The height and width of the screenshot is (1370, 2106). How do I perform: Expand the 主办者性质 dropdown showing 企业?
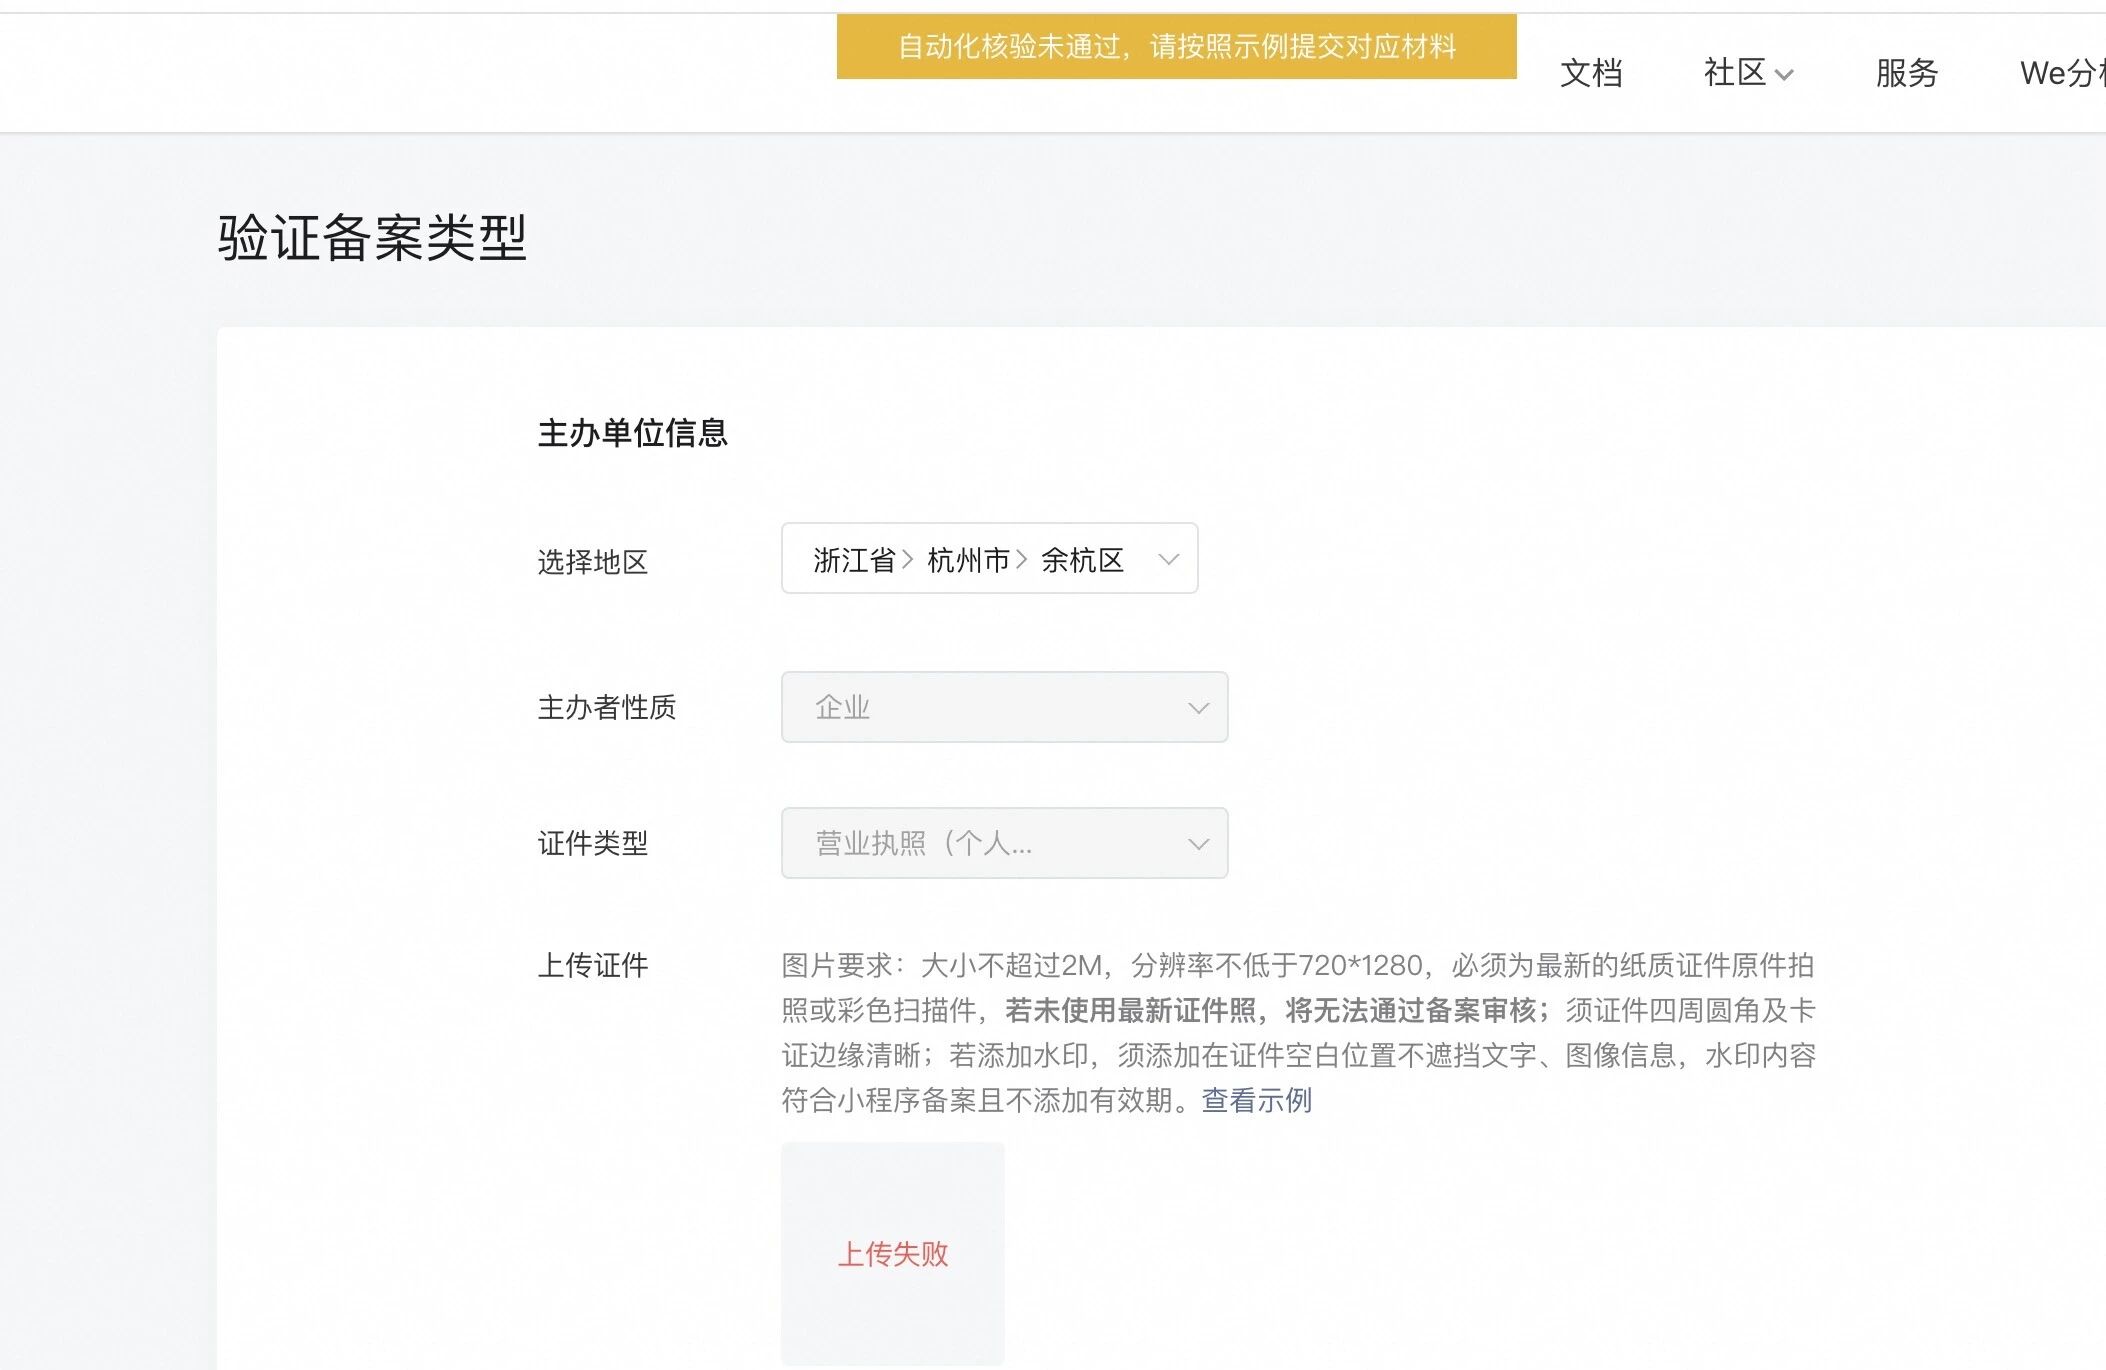tap(1003, 707)
